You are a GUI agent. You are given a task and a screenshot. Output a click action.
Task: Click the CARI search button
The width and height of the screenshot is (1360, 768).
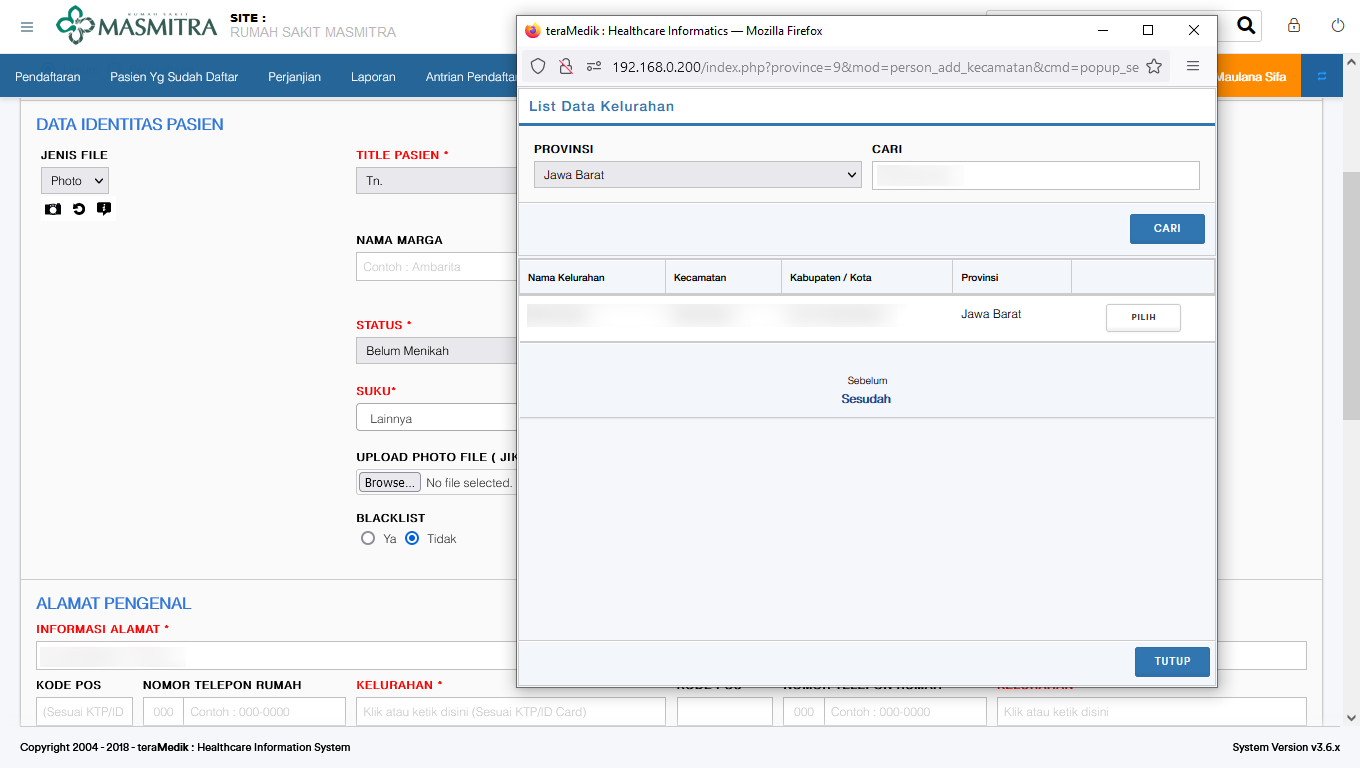coord(1167,229)
